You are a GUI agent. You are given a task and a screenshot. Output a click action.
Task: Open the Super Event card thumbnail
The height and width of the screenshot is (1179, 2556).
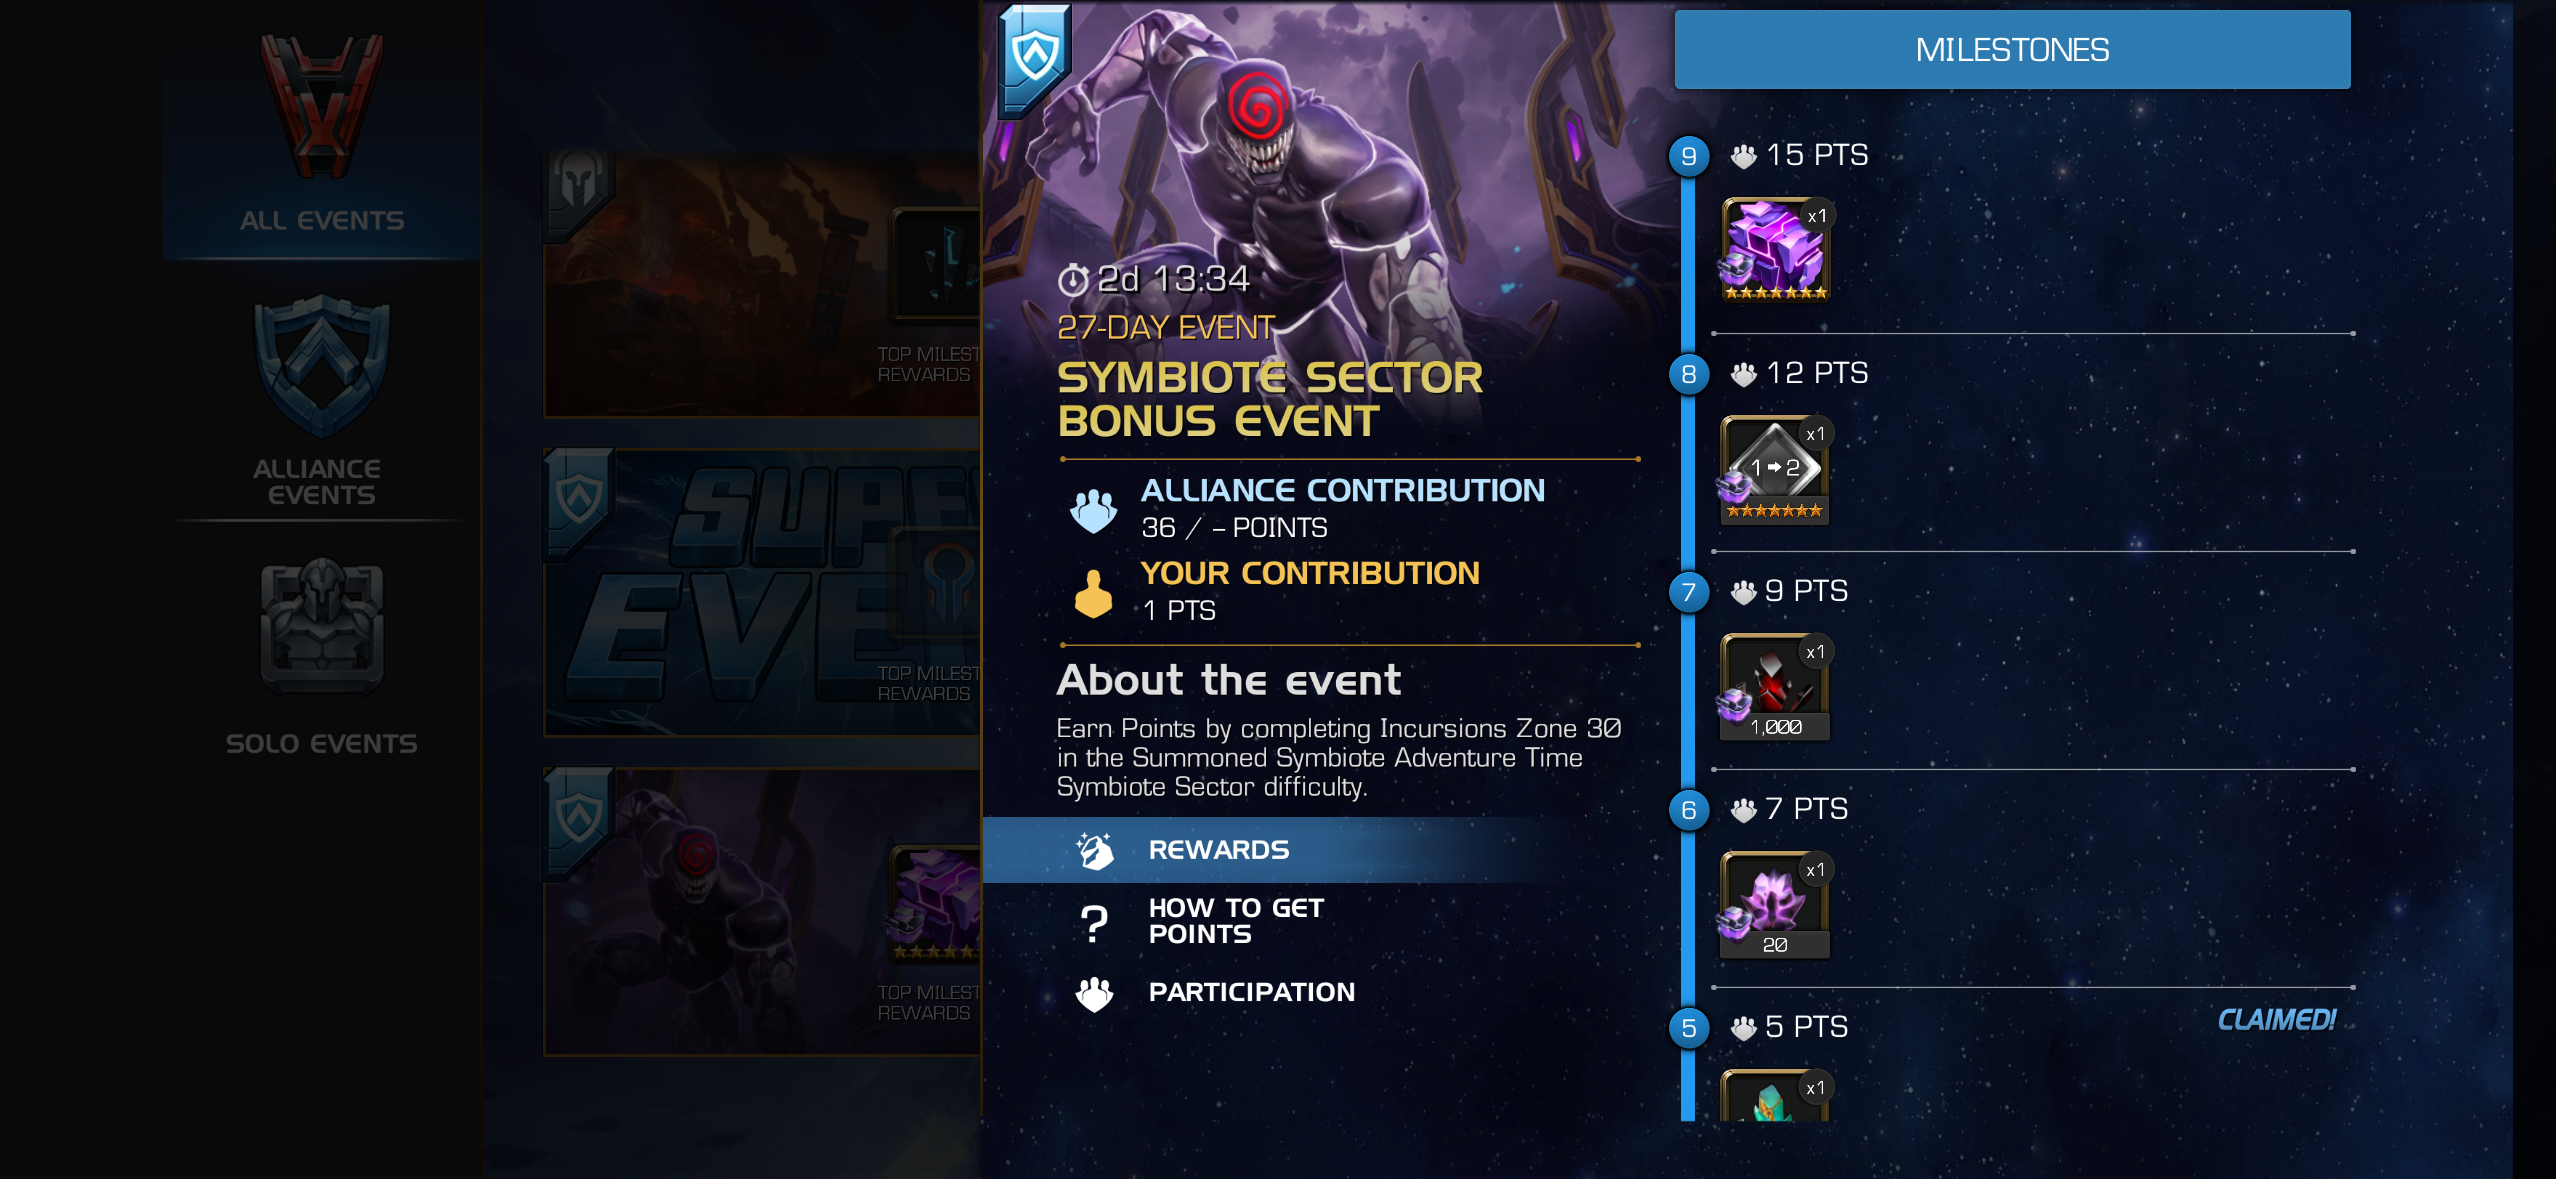(762, 592)
